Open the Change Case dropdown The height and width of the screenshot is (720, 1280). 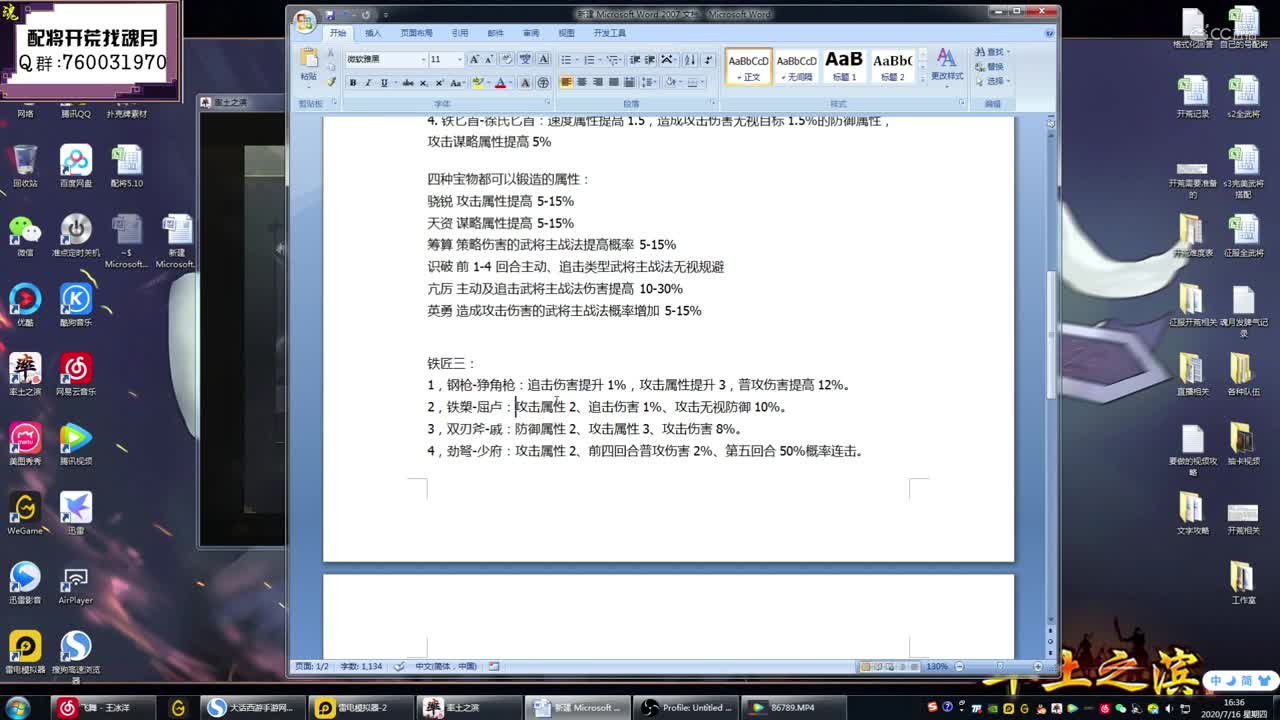[x=457, y=83]
